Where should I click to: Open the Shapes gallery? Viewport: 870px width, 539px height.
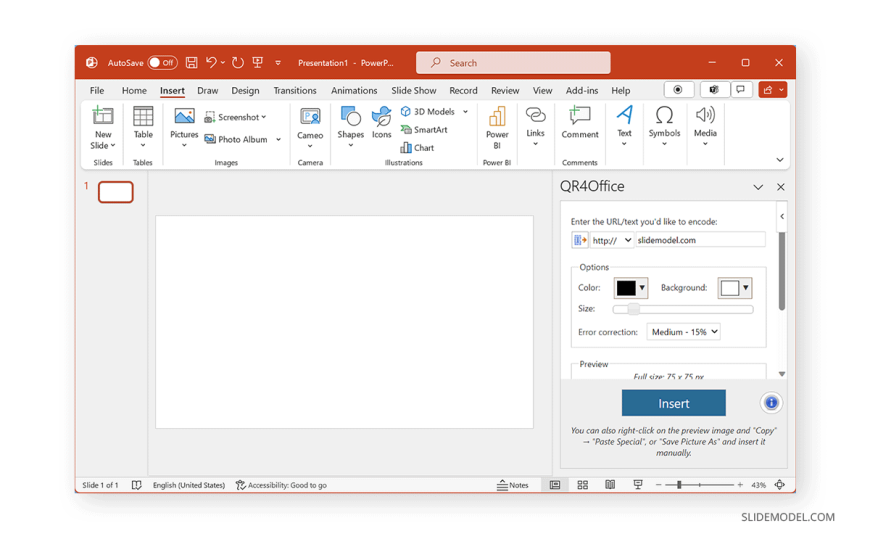(x=351, y=127)
